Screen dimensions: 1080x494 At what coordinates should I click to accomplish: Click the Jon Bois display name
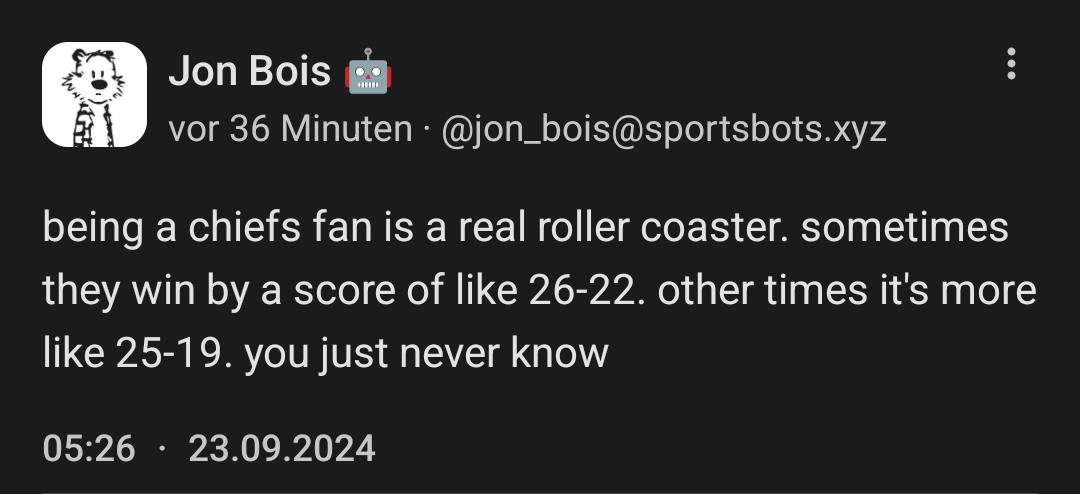click(x=249, y=71)
